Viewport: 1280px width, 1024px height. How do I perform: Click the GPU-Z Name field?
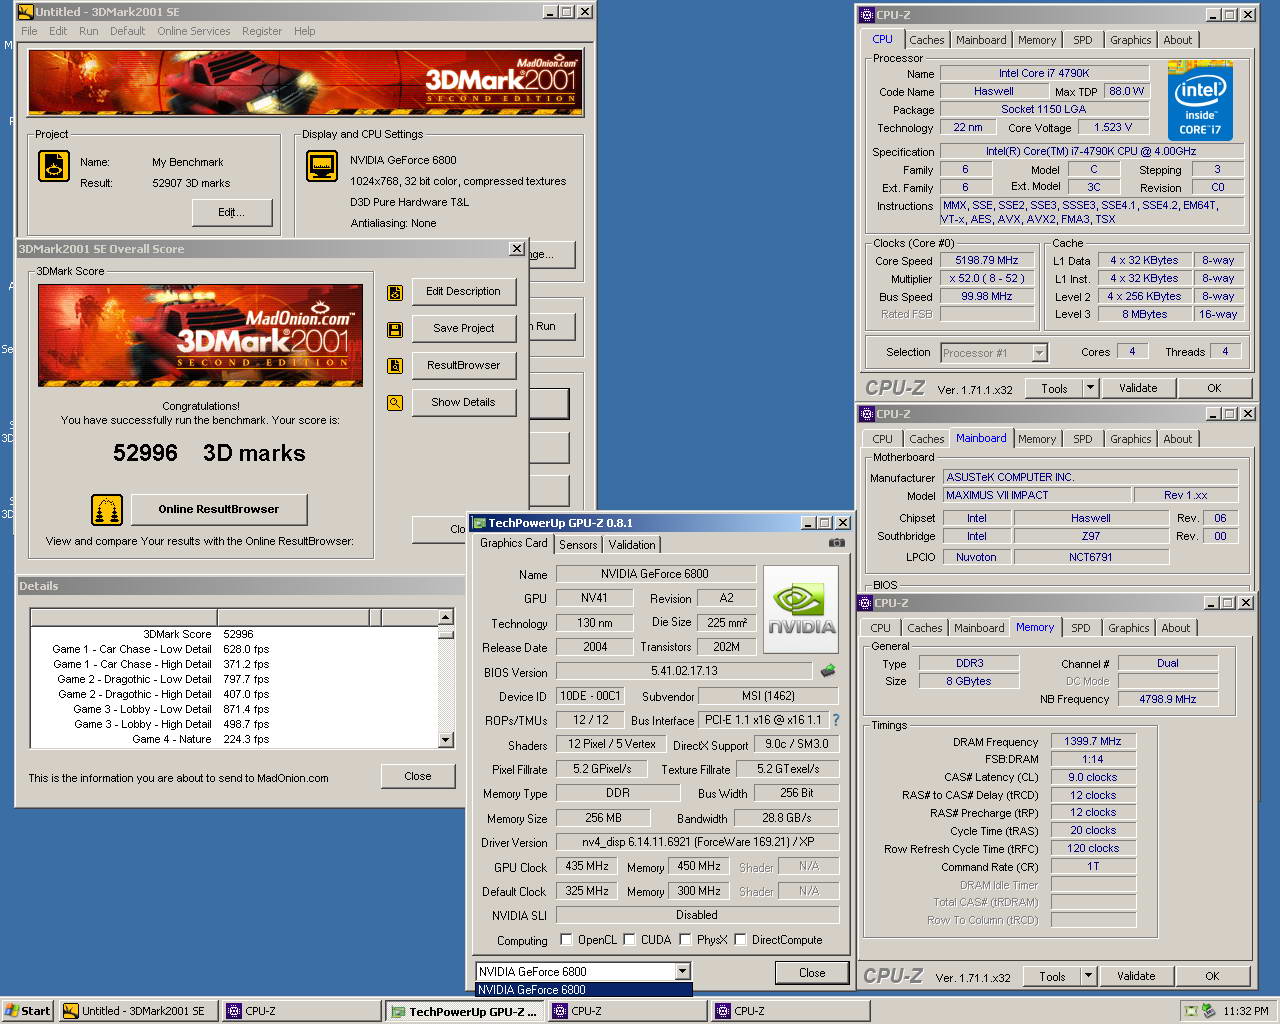tap(655, 574)
